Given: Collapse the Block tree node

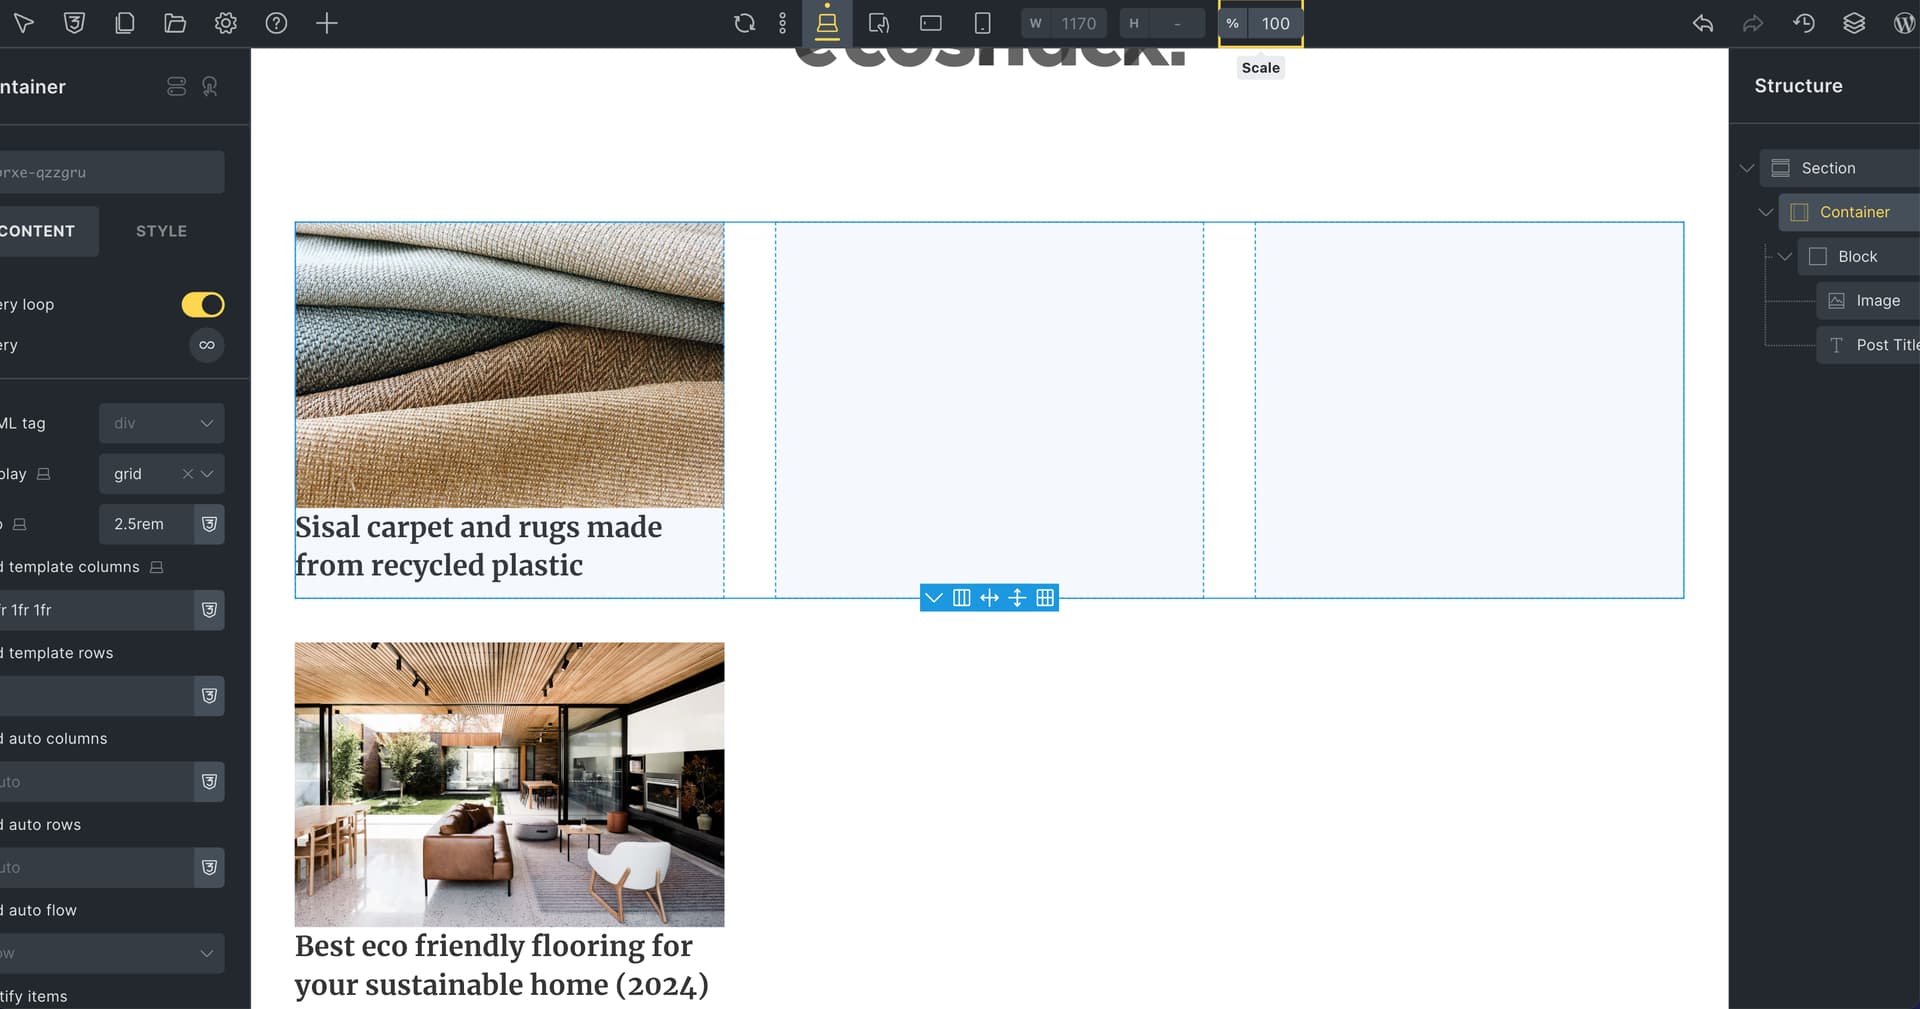Looking at the screenshot, I should [1784, 256].
